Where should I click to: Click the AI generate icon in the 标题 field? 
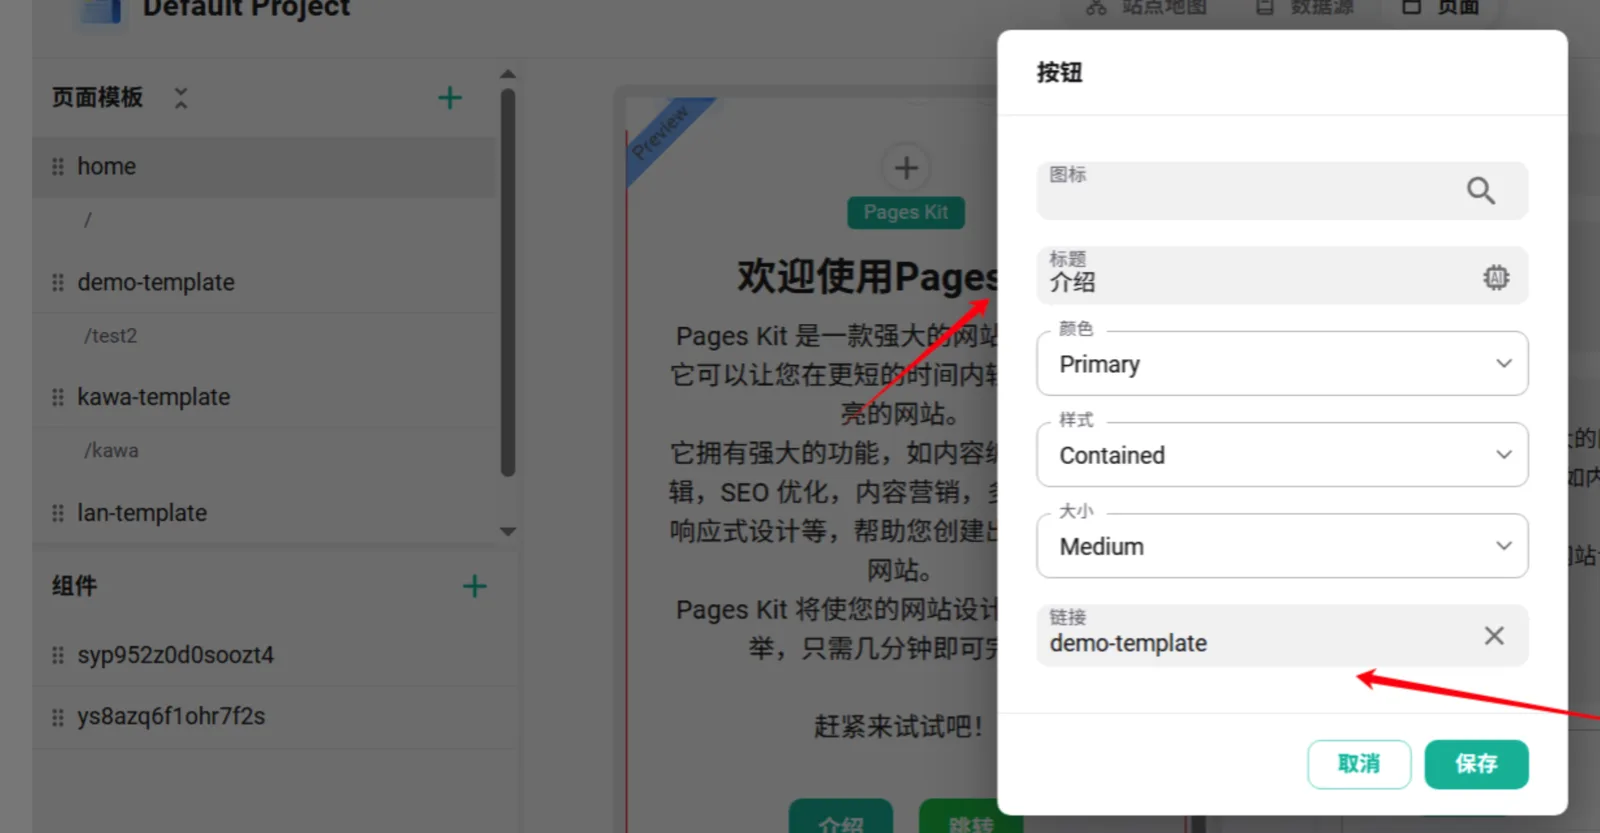1496,277
